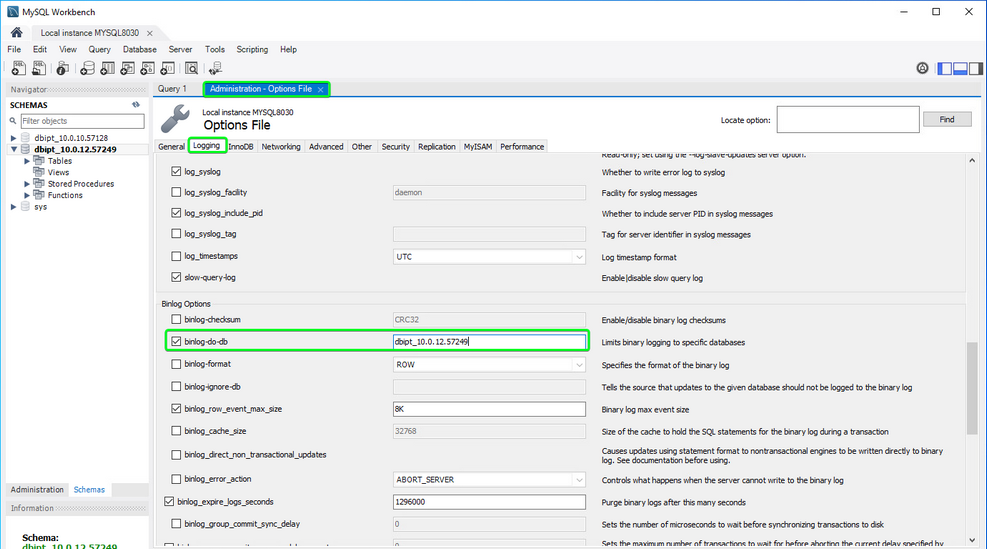Click the create new view icon
Screen dimensions: 987x549
coord(128,68)
